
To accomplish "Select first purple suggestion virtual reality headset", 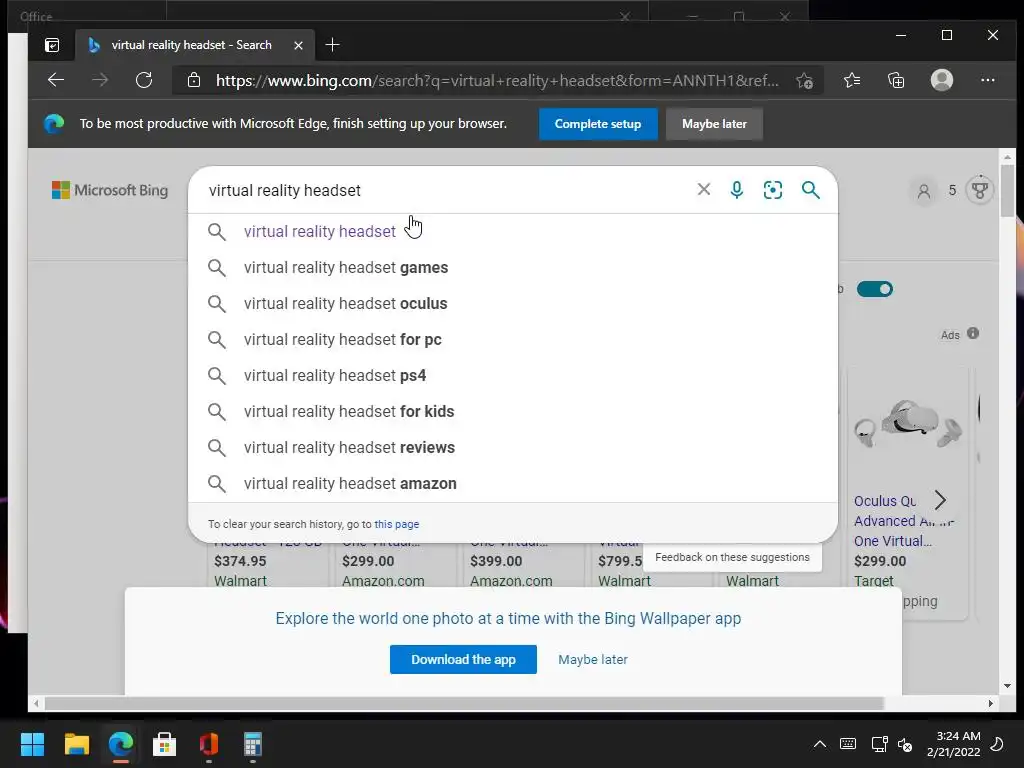I will [513, 232].
